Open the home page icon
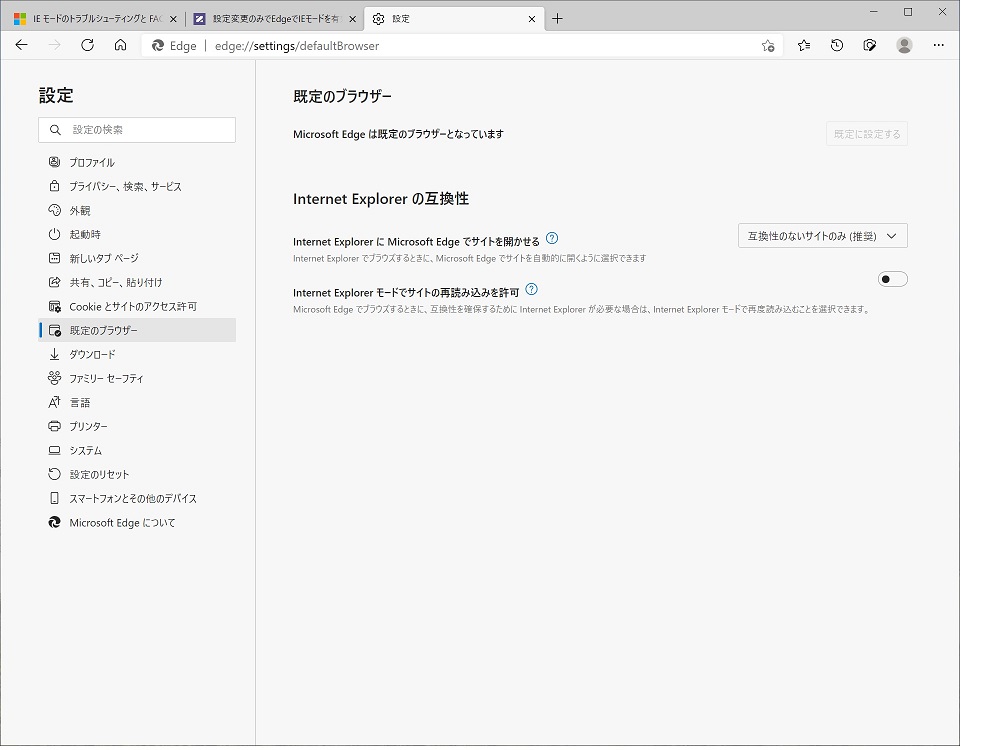The width and height of the screenshot is (1000, 750). [121, 45]
